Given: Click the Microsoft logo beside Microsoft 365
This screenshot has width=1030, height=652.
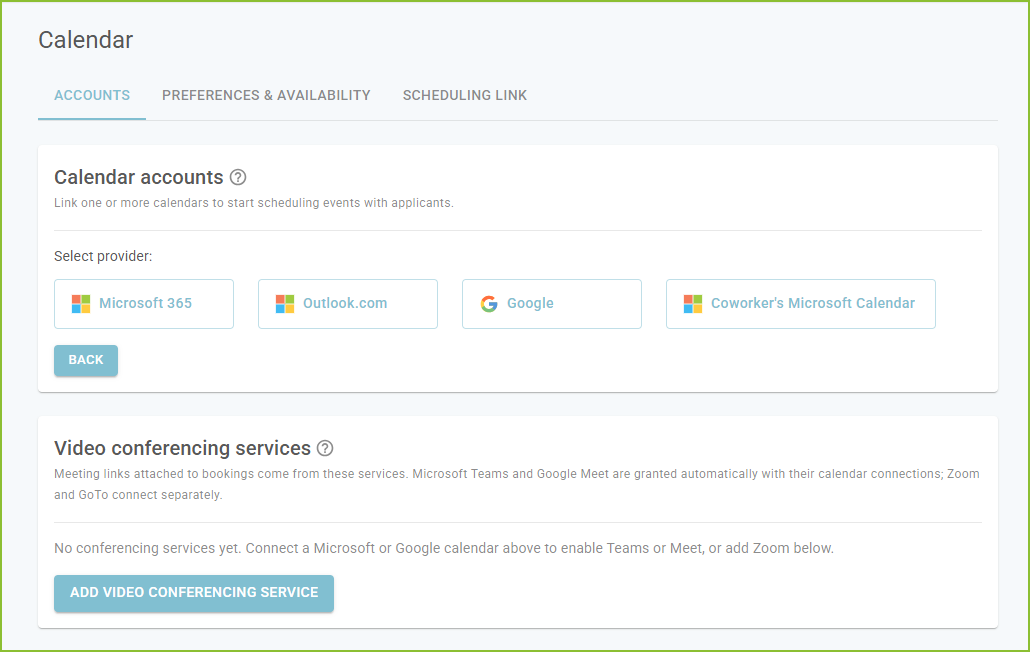Looking at the screenshot, I should (x=81, y=303).
